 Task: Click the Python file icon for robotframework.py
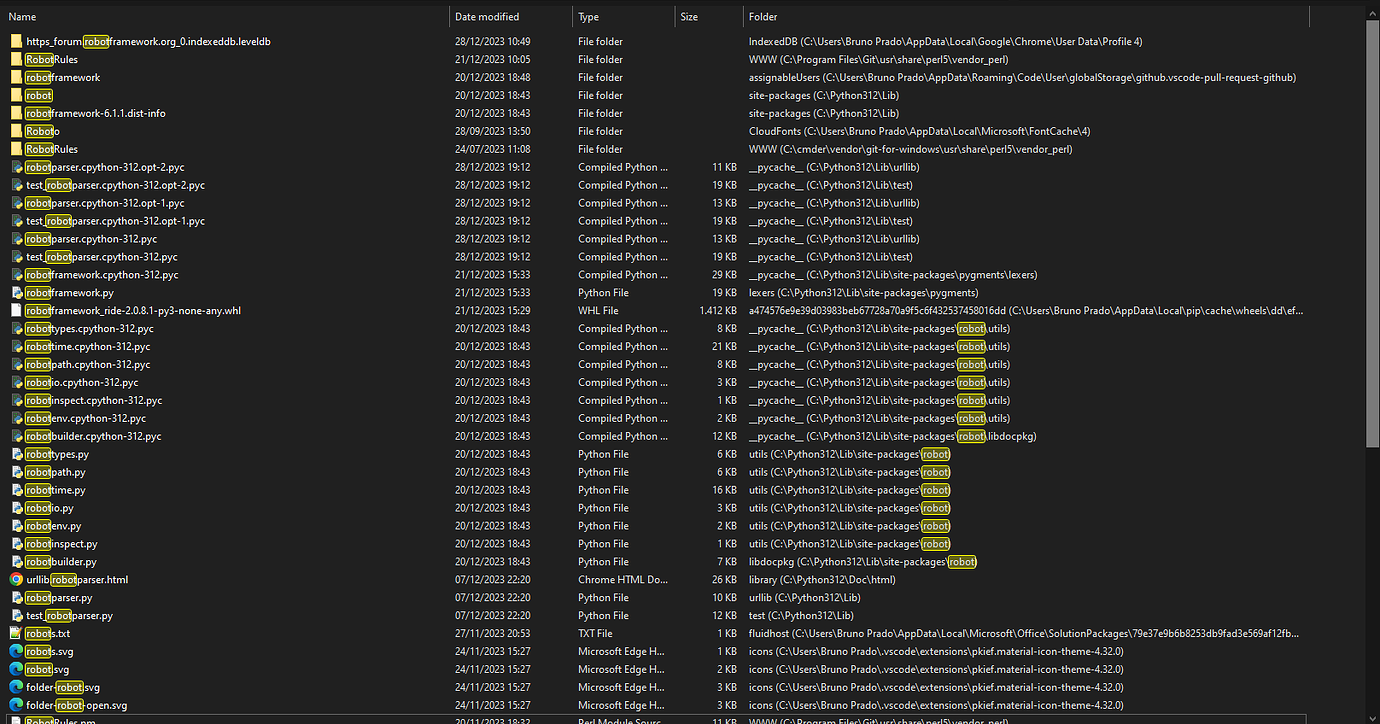(x=15, y=292)
